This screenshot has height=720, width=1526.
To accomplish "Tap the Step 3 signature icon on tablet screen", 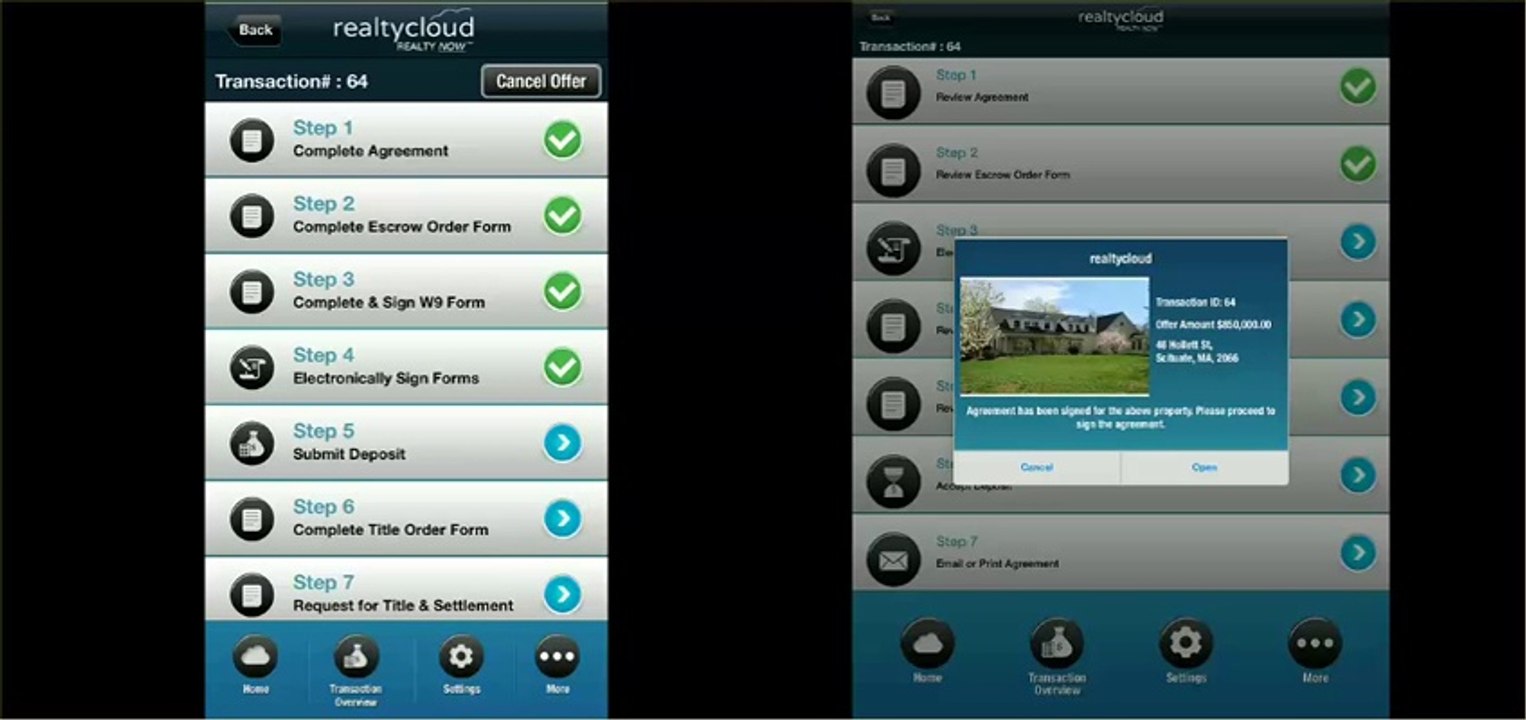I will point(893,248).
